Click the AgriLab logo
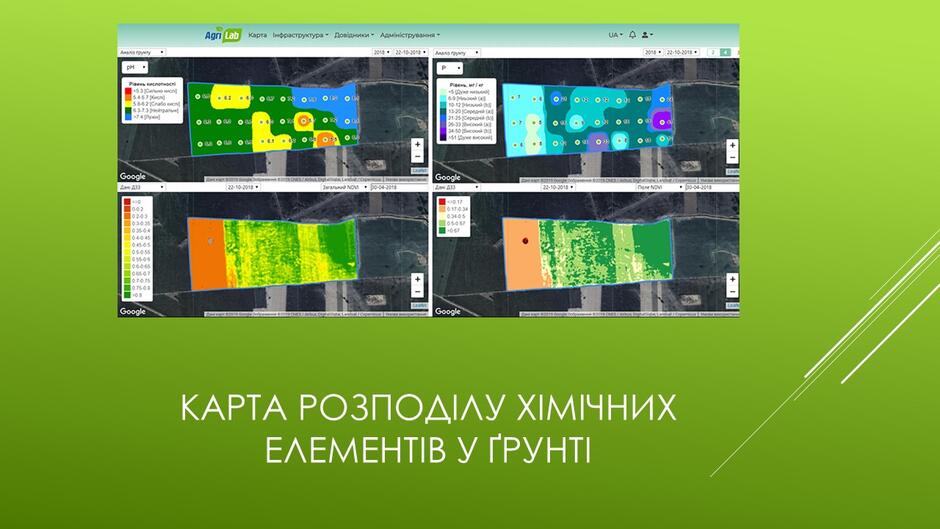 point(222,35)
